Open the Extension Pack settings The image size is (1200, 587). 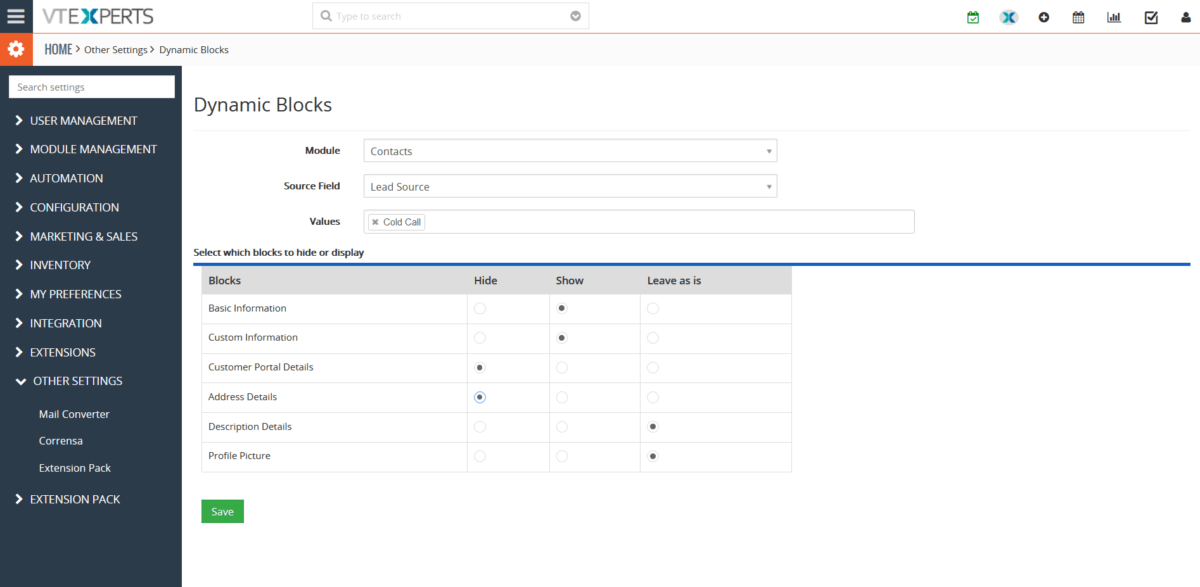75,467
